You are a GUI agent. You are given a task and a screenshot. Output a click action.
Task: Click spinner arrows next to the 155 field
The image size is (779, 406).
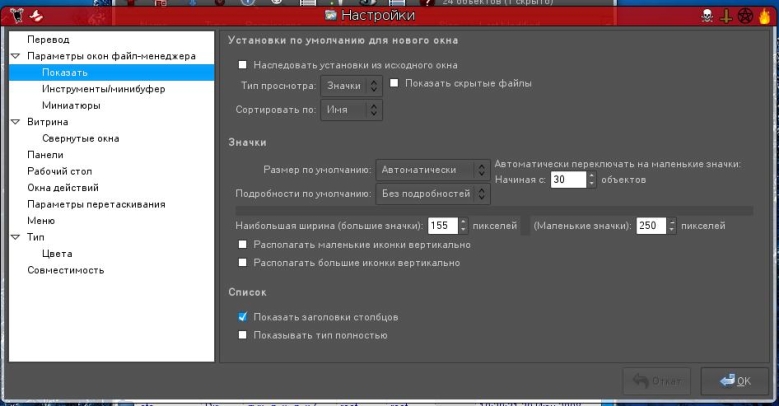pos(463,226)
